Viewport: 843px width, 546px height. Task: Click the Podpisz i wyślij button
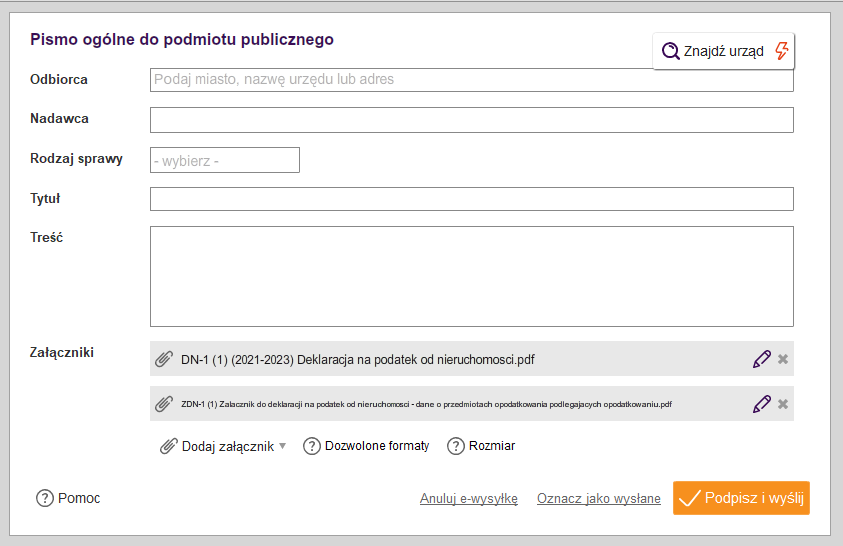coord(741,498)
